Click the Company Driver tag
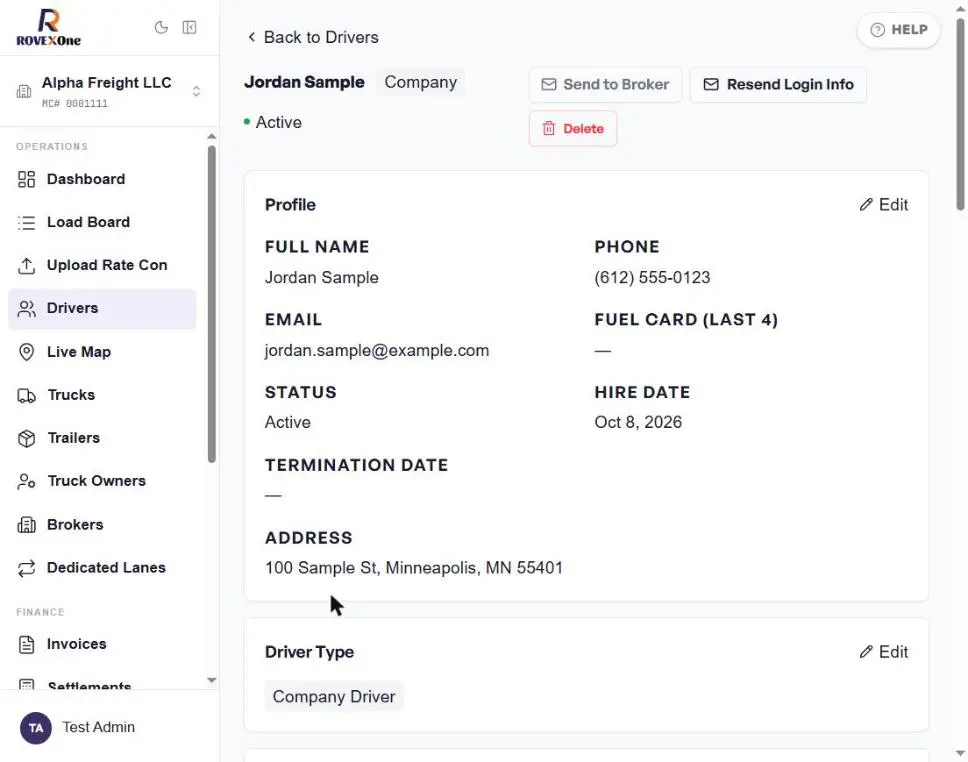Image resolution: width=968 pixels, height=762 pixels. [334, 697]
